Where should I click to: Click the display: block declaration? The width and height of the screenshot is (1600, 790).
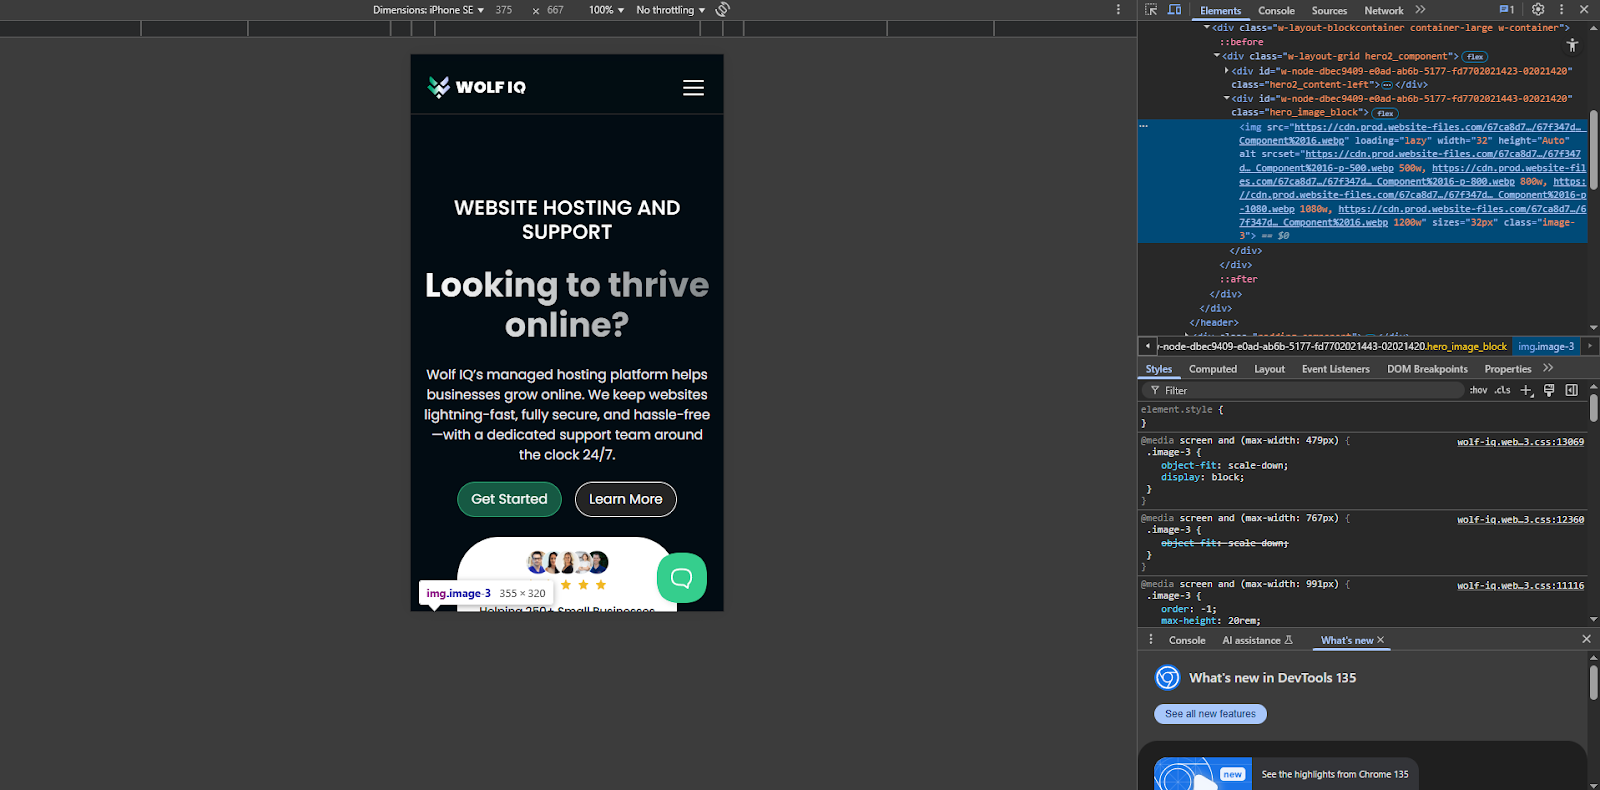1203,478
